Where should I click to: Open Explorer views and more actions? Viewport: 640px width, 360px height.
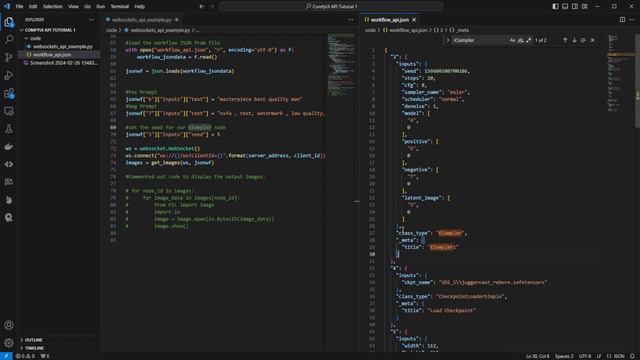click(91, 20)
